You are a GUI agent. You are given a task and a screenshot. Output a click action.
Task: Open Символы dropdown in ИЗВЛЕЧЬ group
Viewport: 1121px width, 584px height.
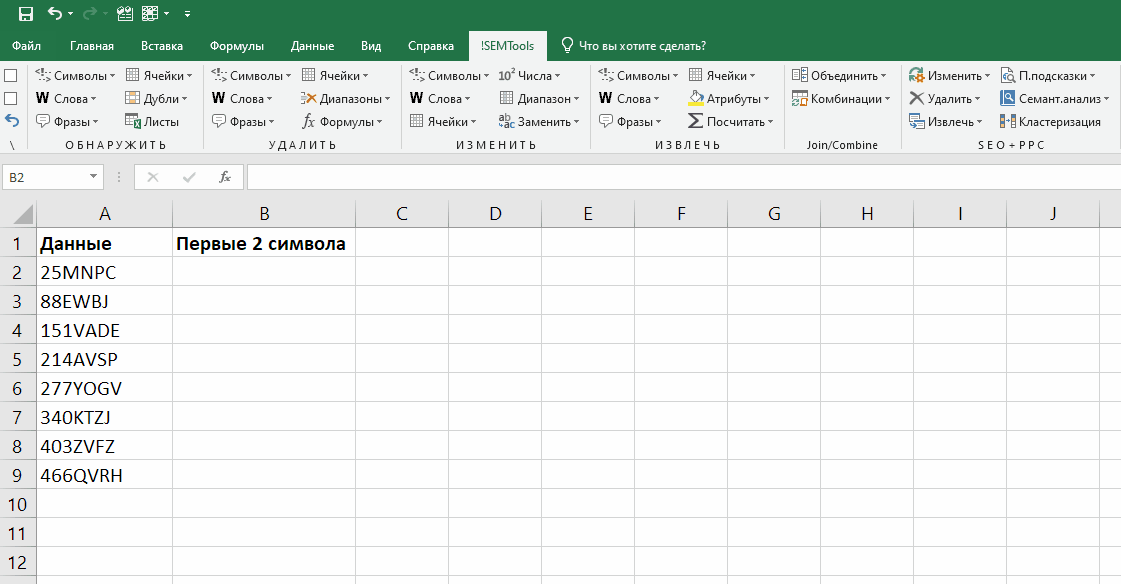tap(638, 76)
